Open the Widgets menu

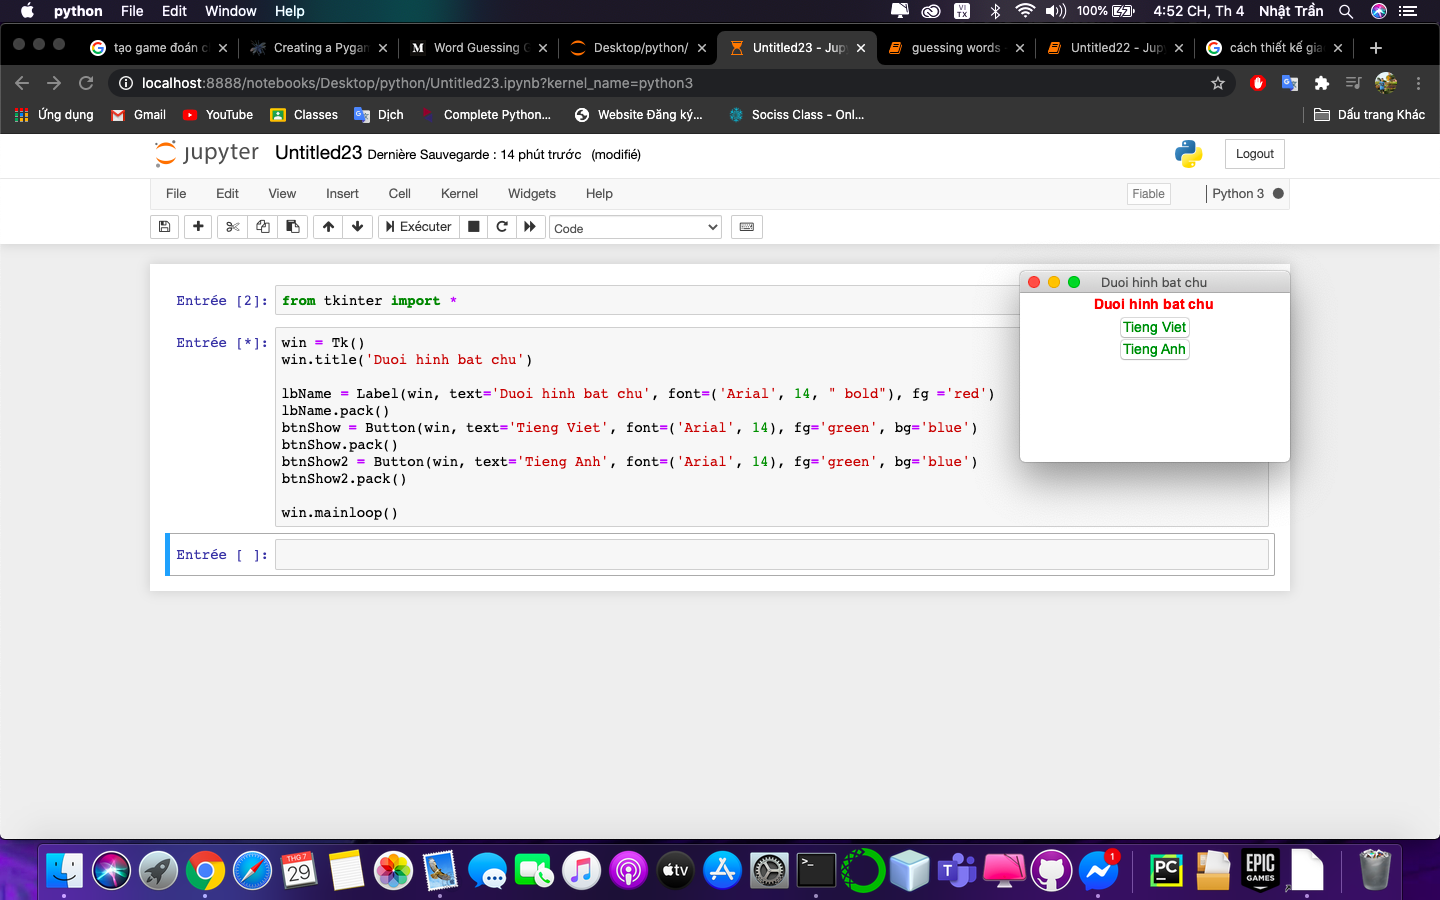(x=532, y=194)
